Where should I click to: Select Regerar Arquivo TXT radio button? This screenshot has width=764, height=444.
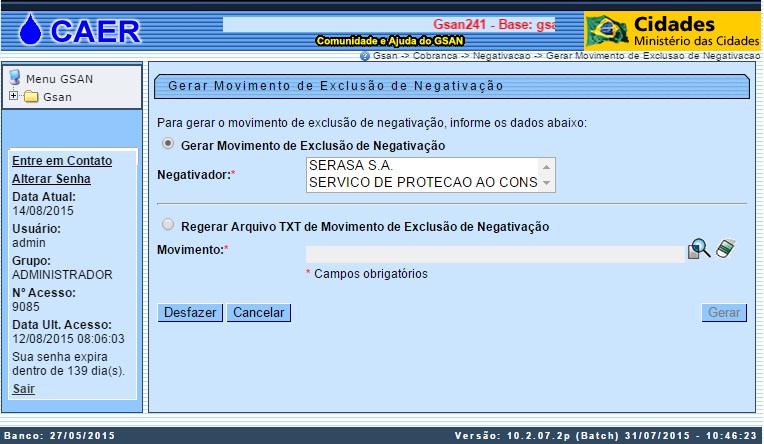pos(168,224)
